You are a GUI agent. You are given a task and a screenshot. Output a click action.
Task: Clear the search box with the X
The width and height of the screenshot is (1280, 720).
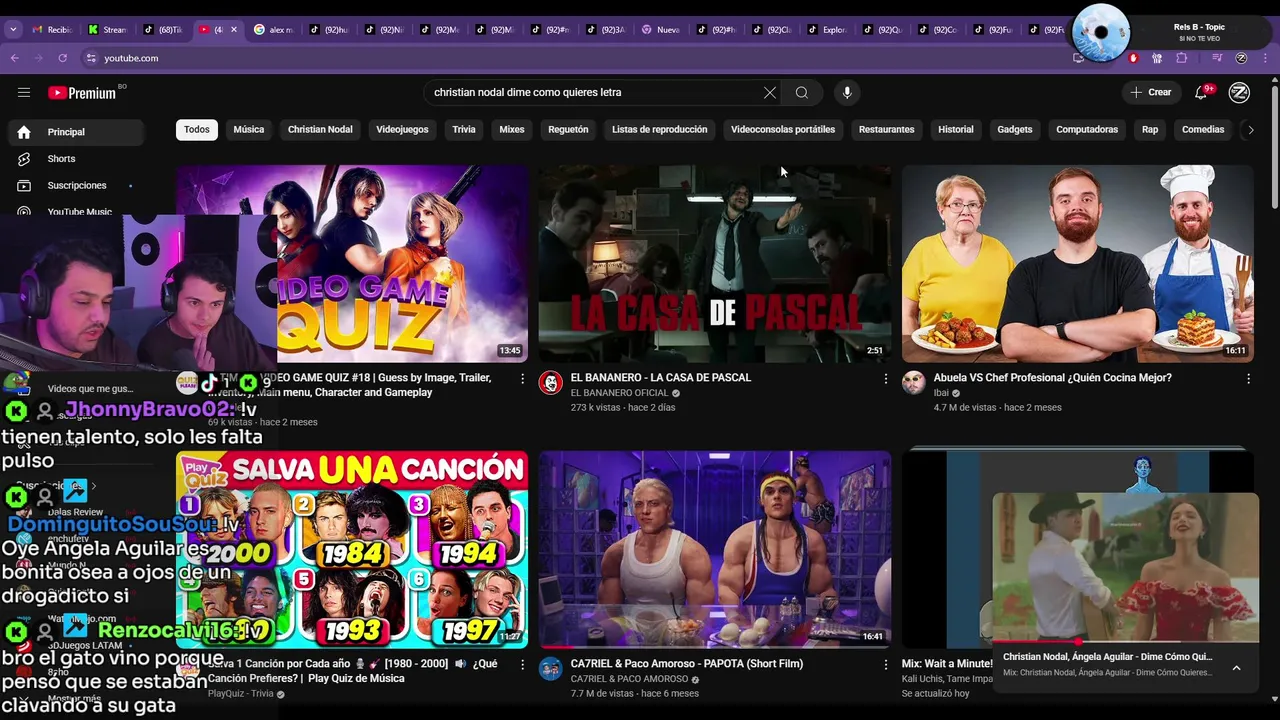(x=770, y=93)
